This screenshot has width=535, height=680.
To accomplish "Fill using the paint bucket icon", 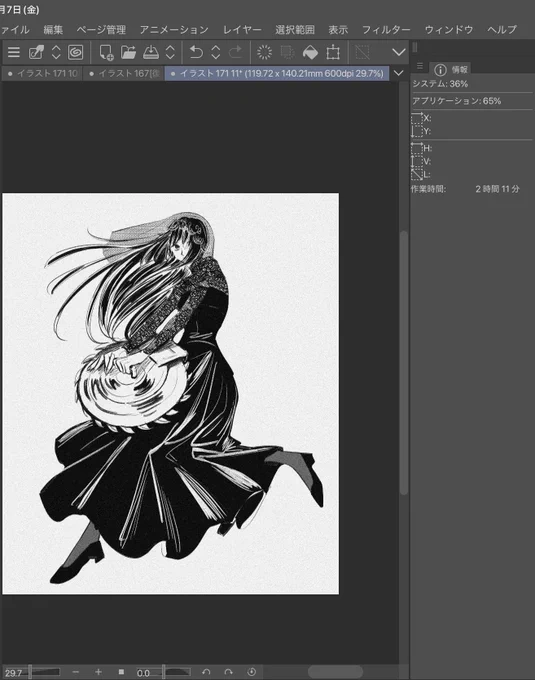I will 310,52.
